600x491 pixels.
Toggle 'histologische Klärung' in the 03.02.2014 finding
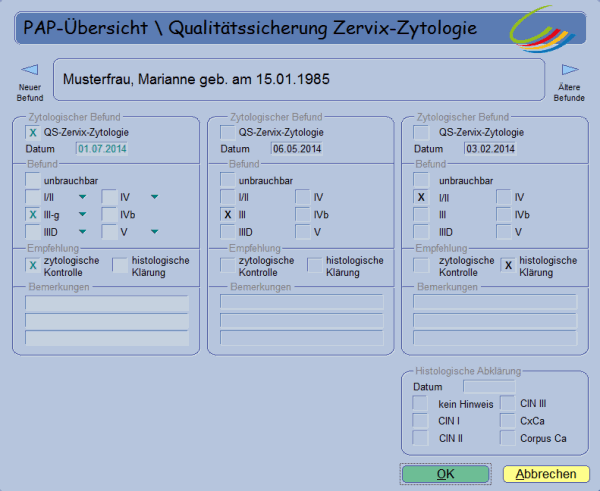pyautogui.click(x=508, y=265)
